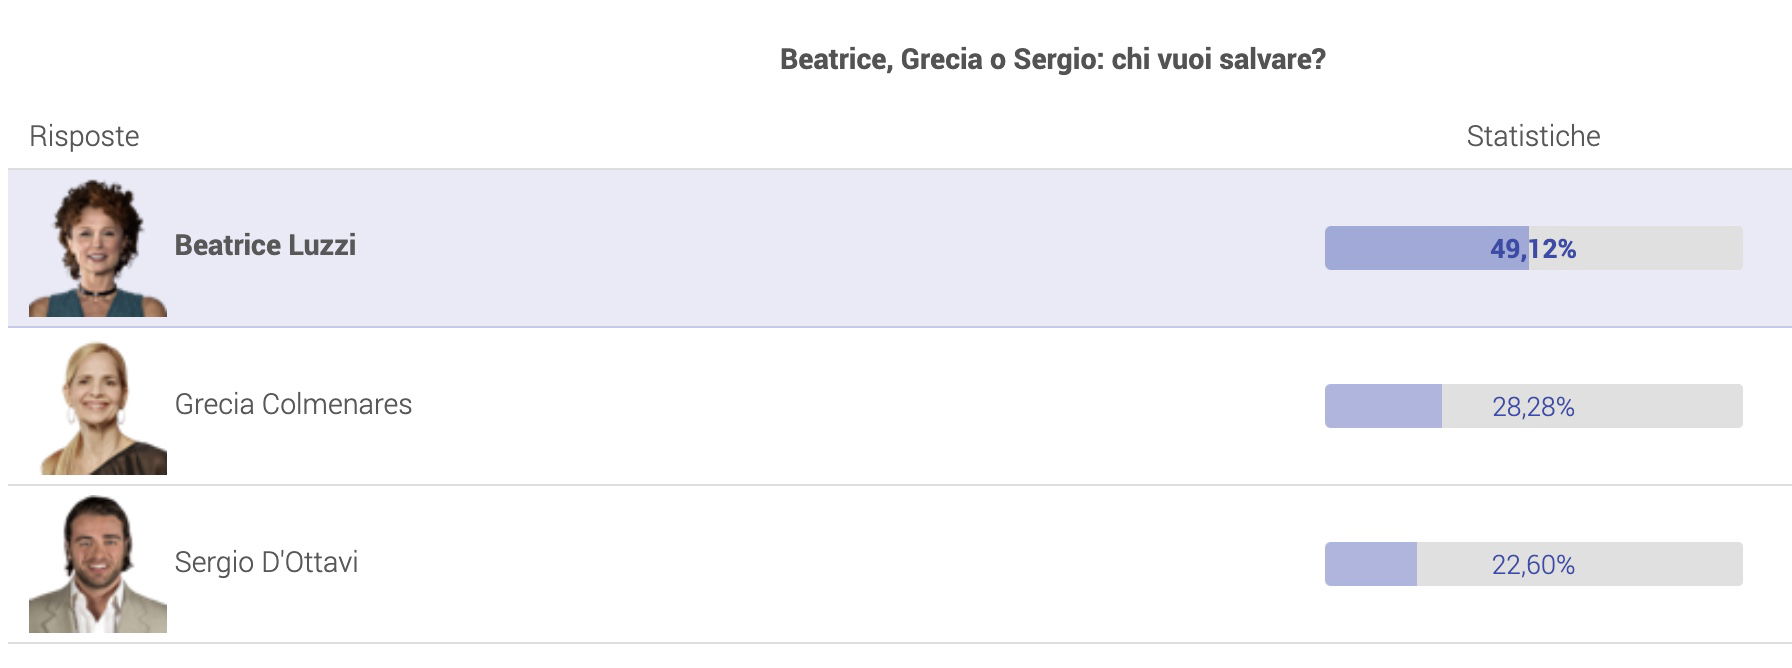Click the 49,12% percentage text
Screen dimensions: 1792x668
1533,249
